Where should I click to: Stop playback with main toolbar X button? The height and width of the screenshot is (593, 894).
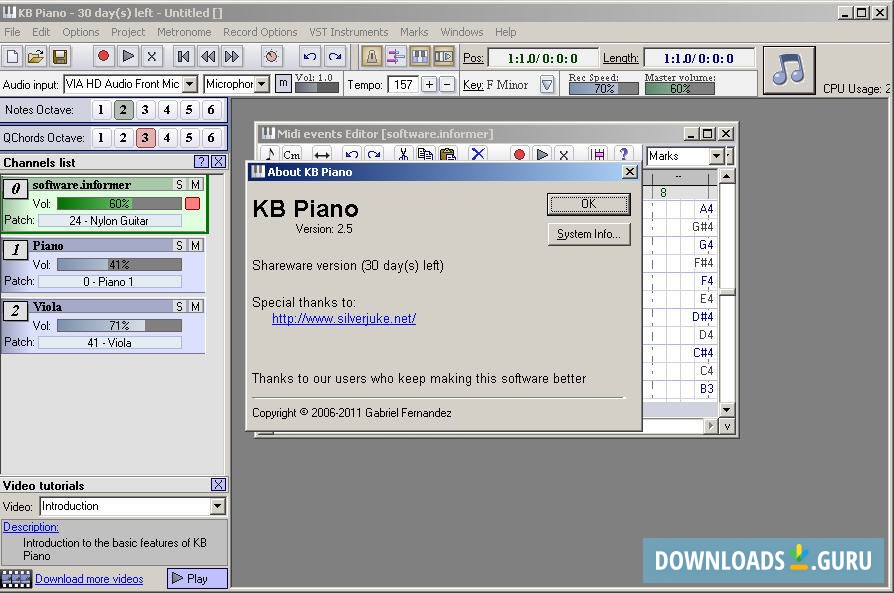coord(152,56)
